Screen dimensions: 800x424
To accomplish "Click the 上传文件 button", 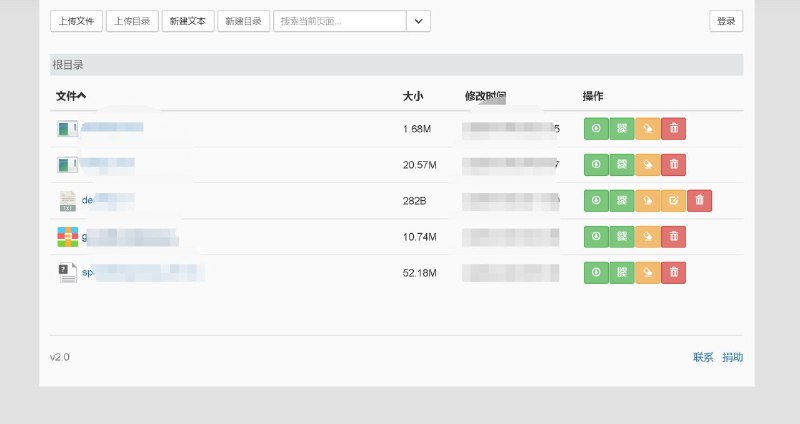I will coord(76,21).
